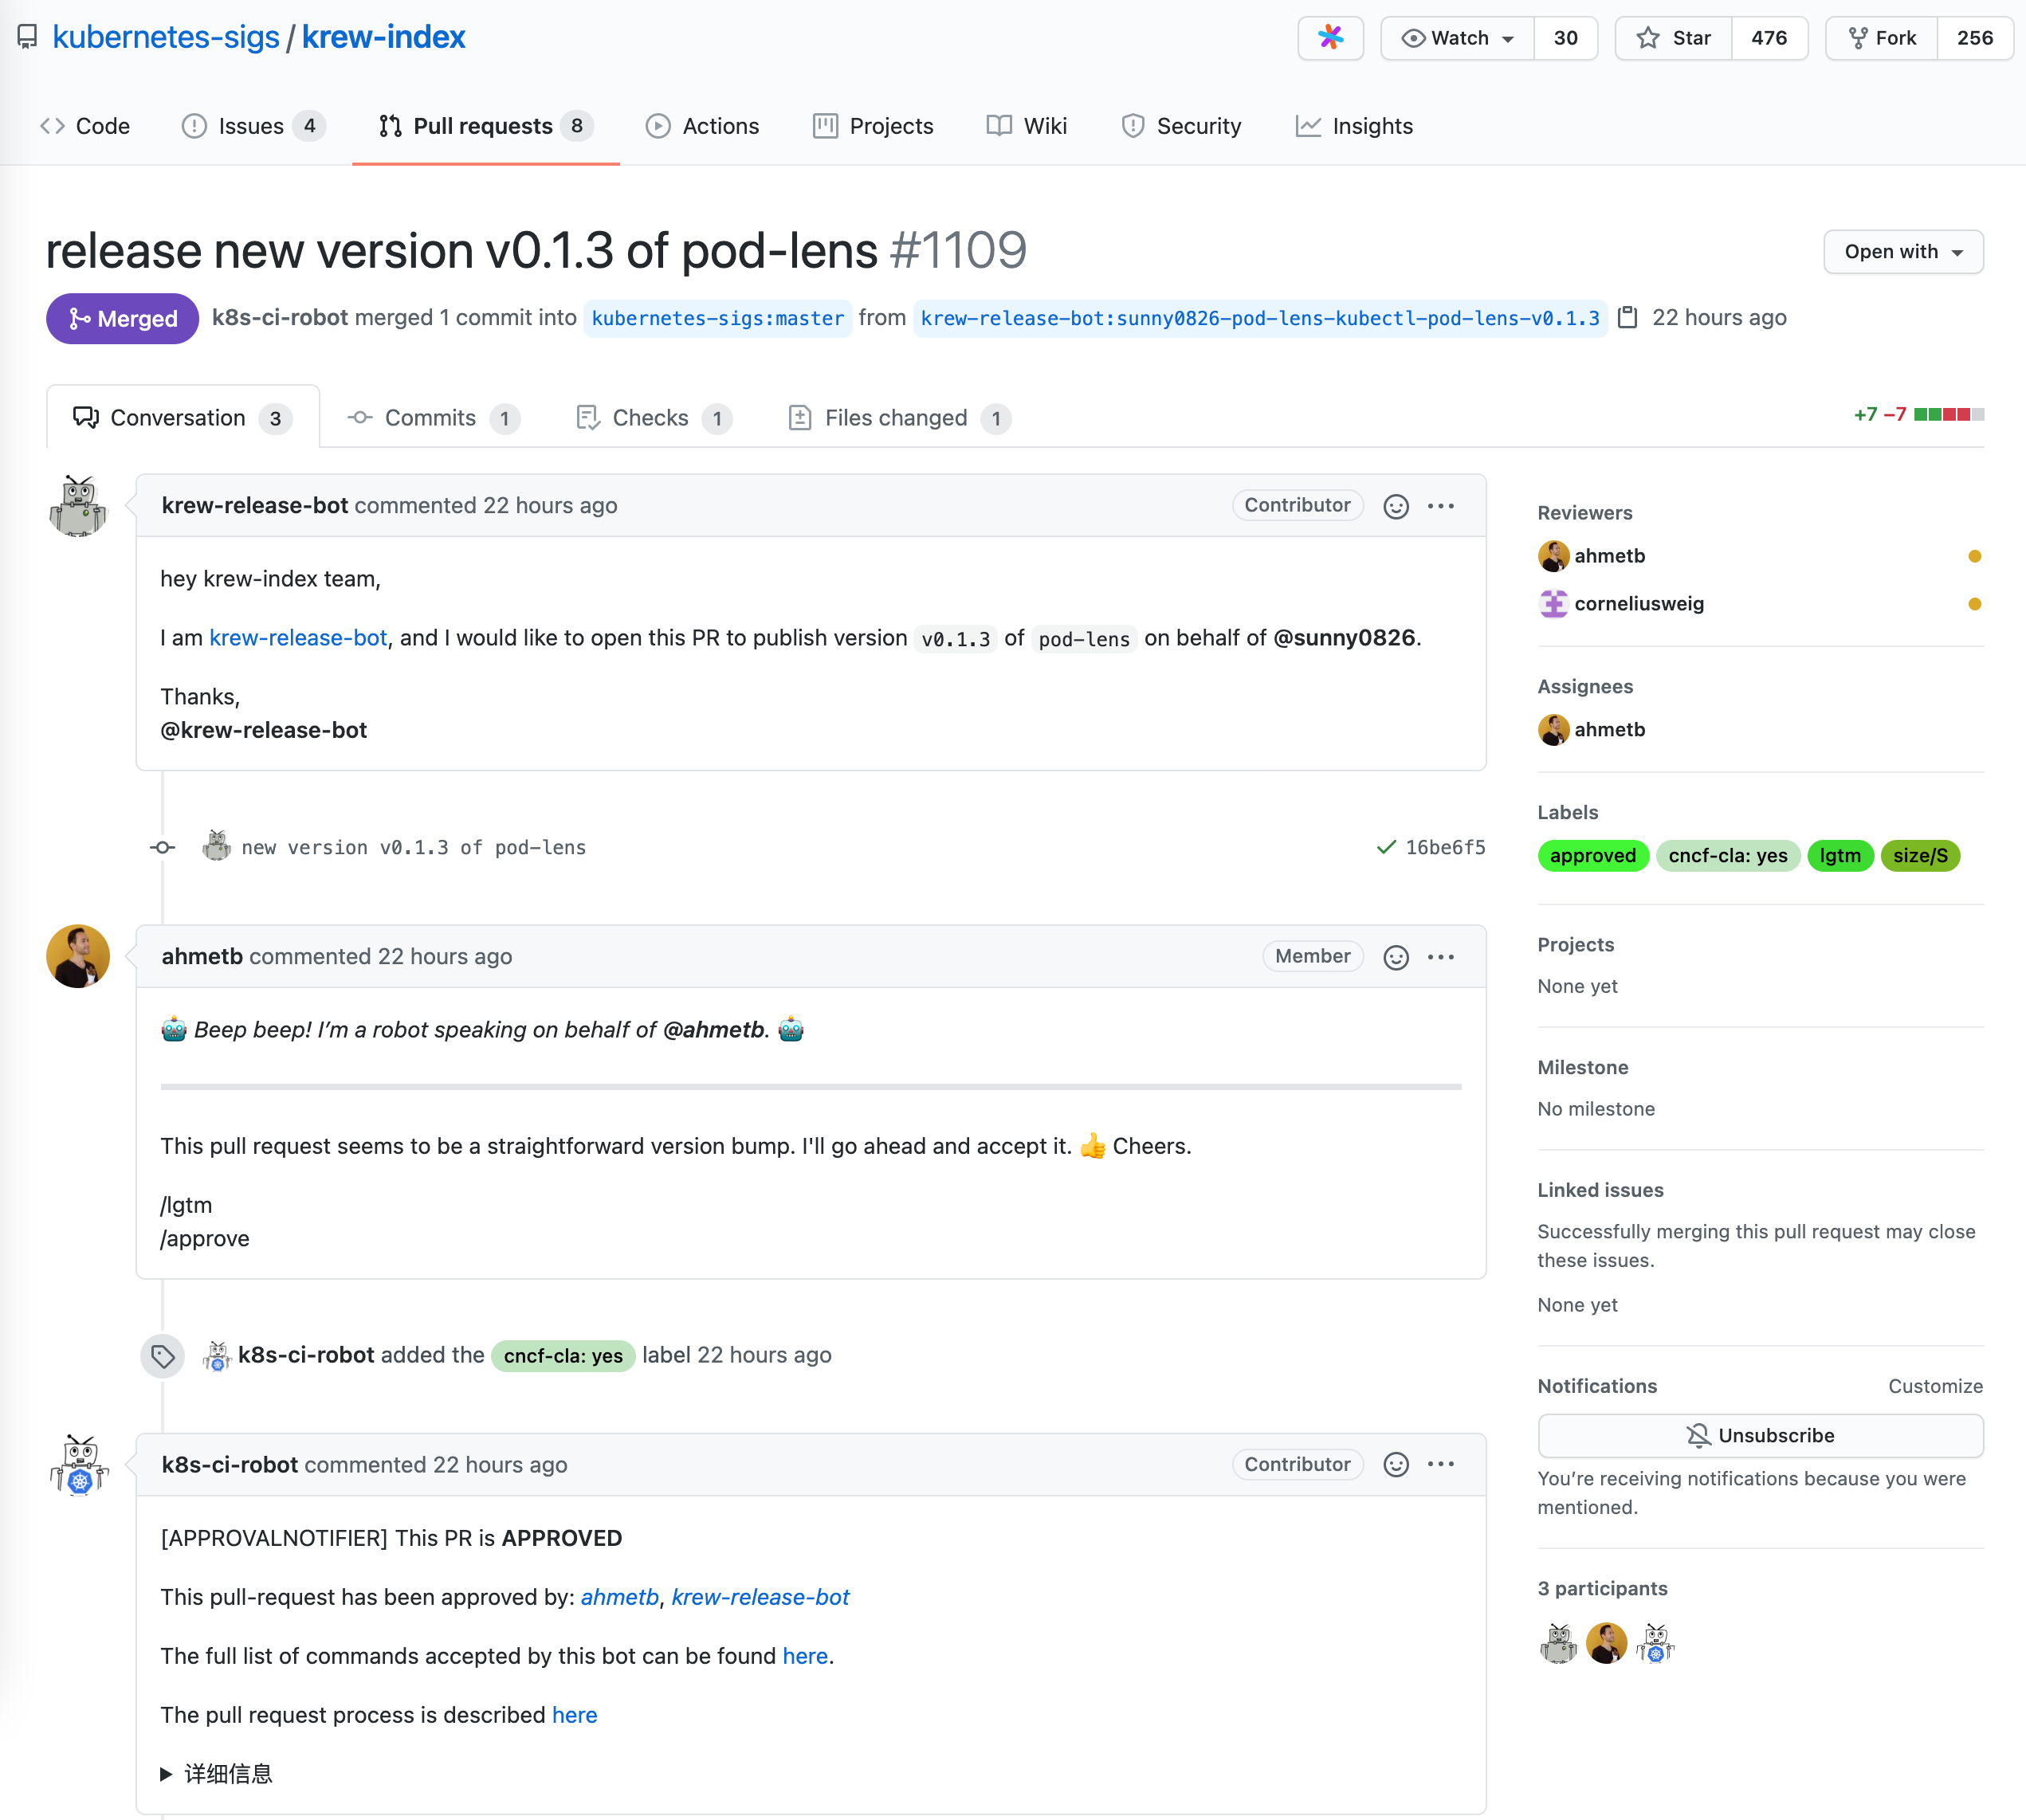Select the Pull requests tab

click(486, 126)
